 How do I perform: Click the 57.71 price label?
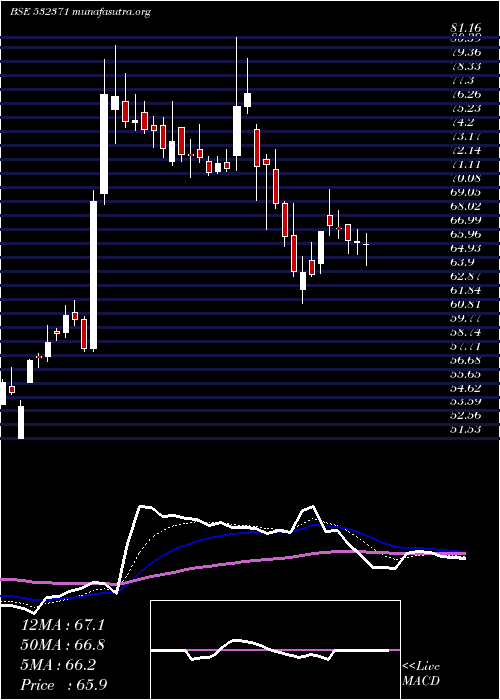466,346
